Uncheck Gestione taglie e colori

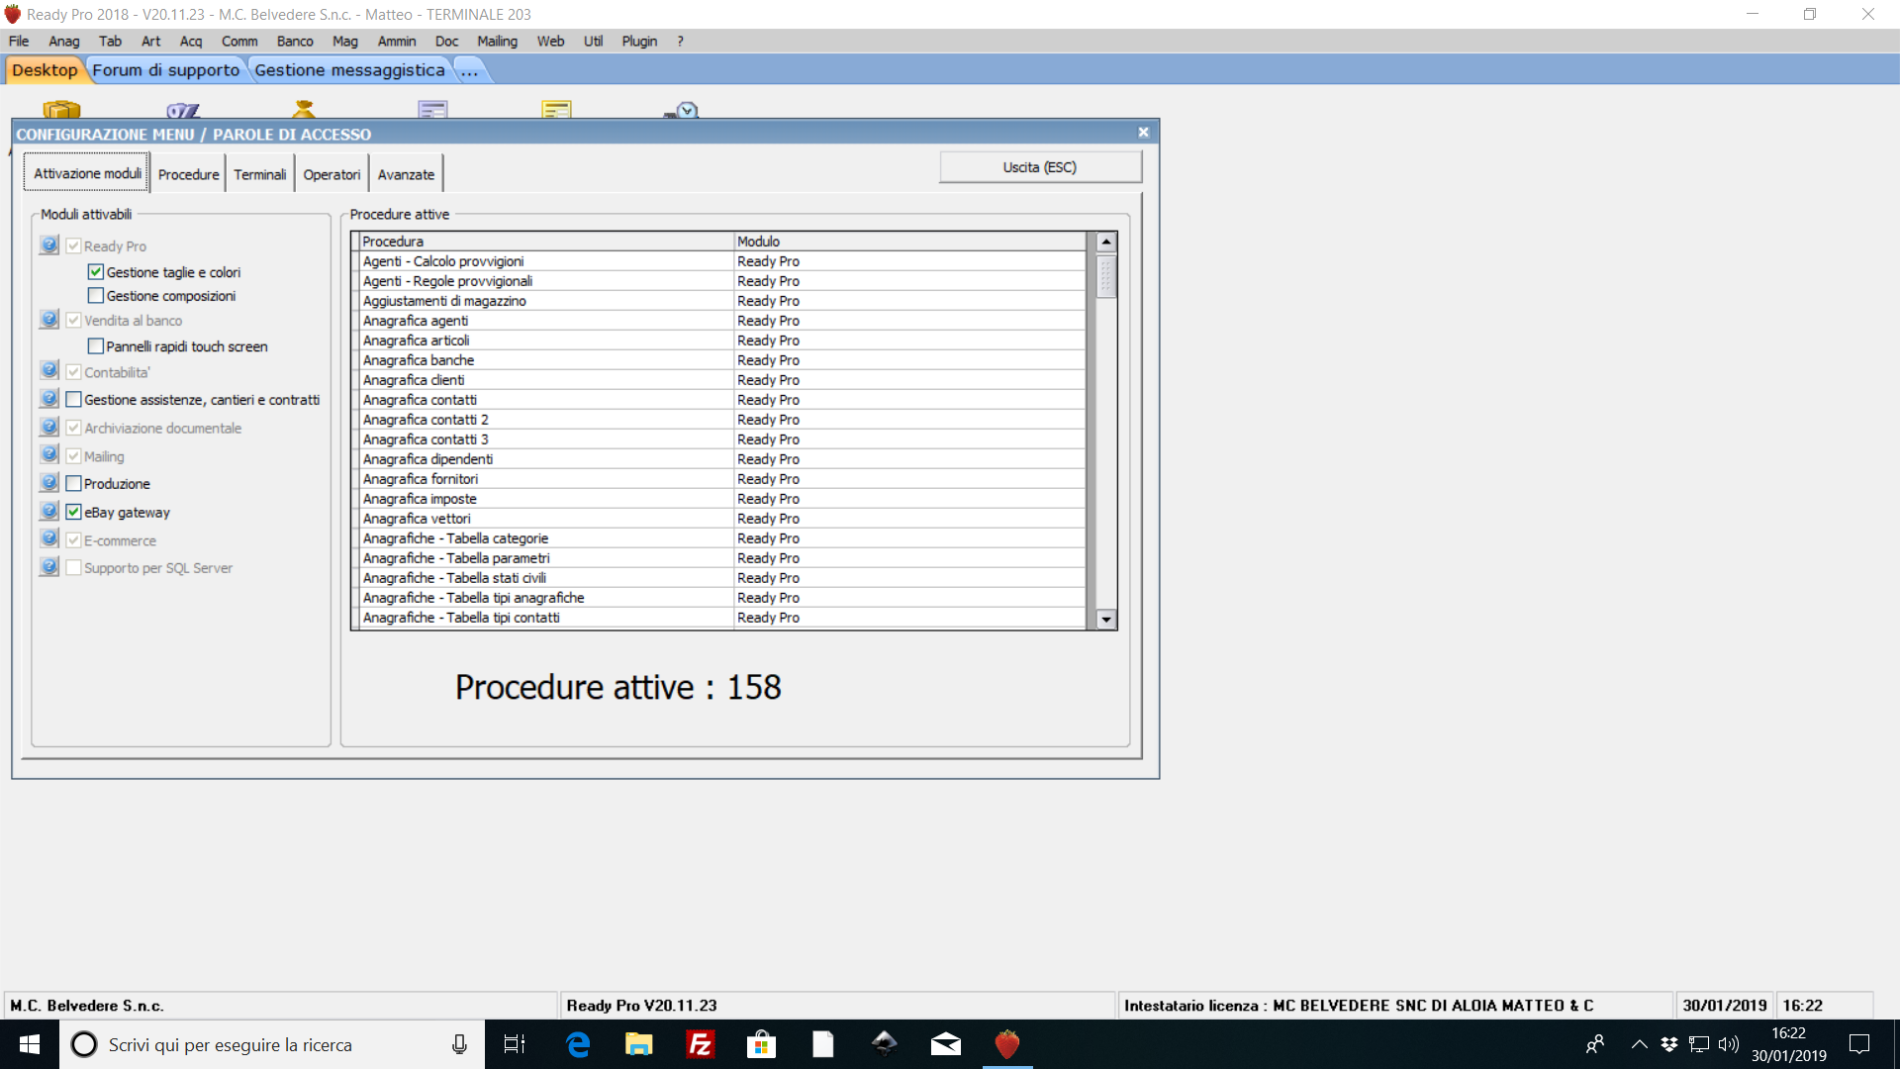(x=96, y=272)
